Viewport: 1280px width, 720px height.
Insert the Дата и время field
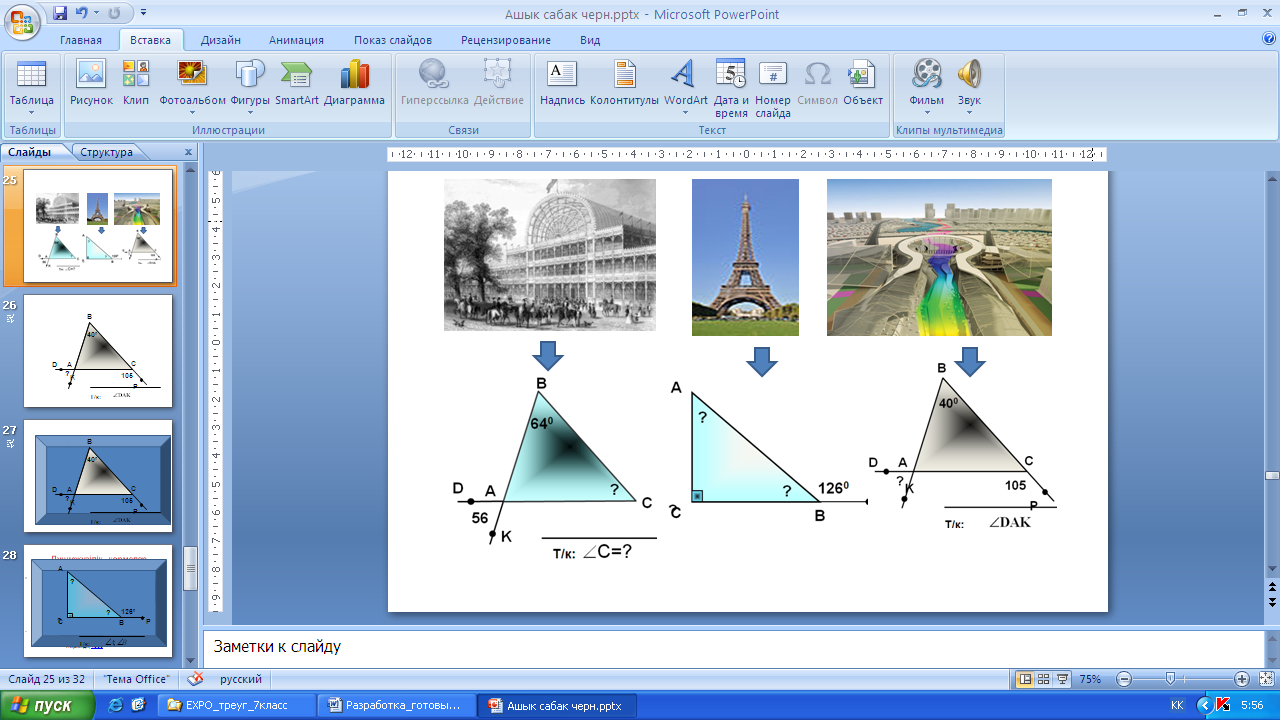tap(731, 88)
